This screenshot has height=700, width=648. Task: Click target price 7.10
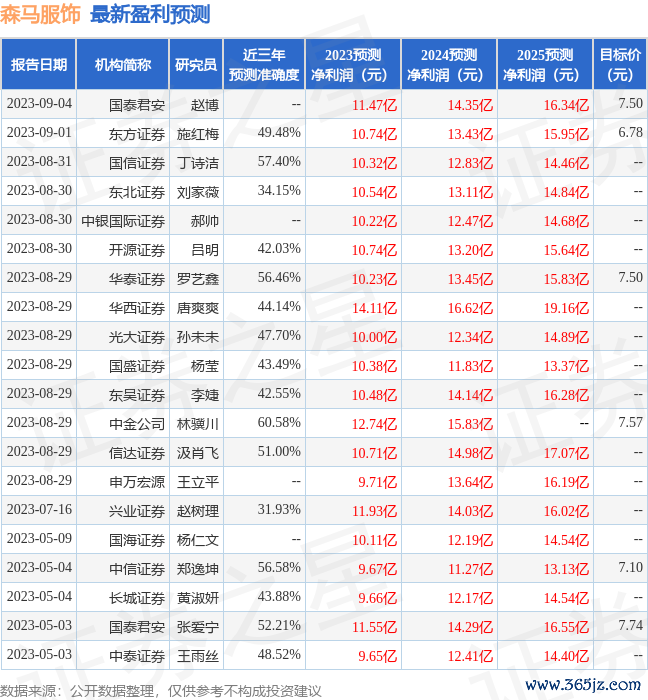(x=631, y=567)
